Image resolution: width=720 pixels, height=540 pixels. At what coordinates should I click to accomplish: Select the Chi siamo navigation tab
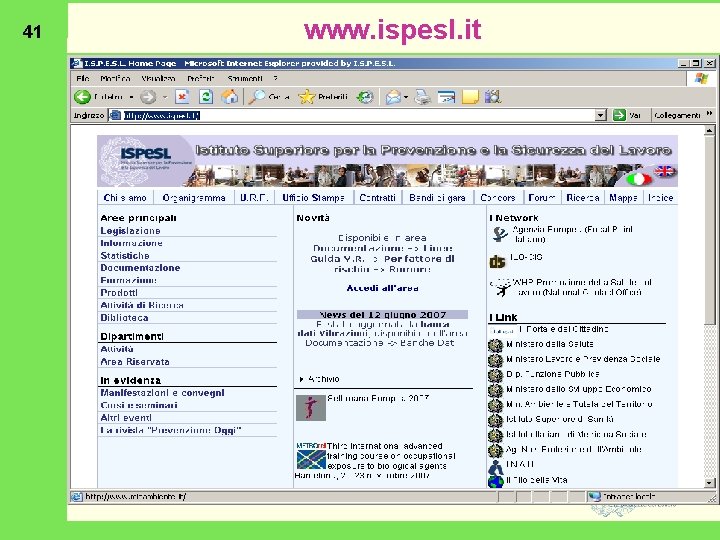(x=125, y=198)
